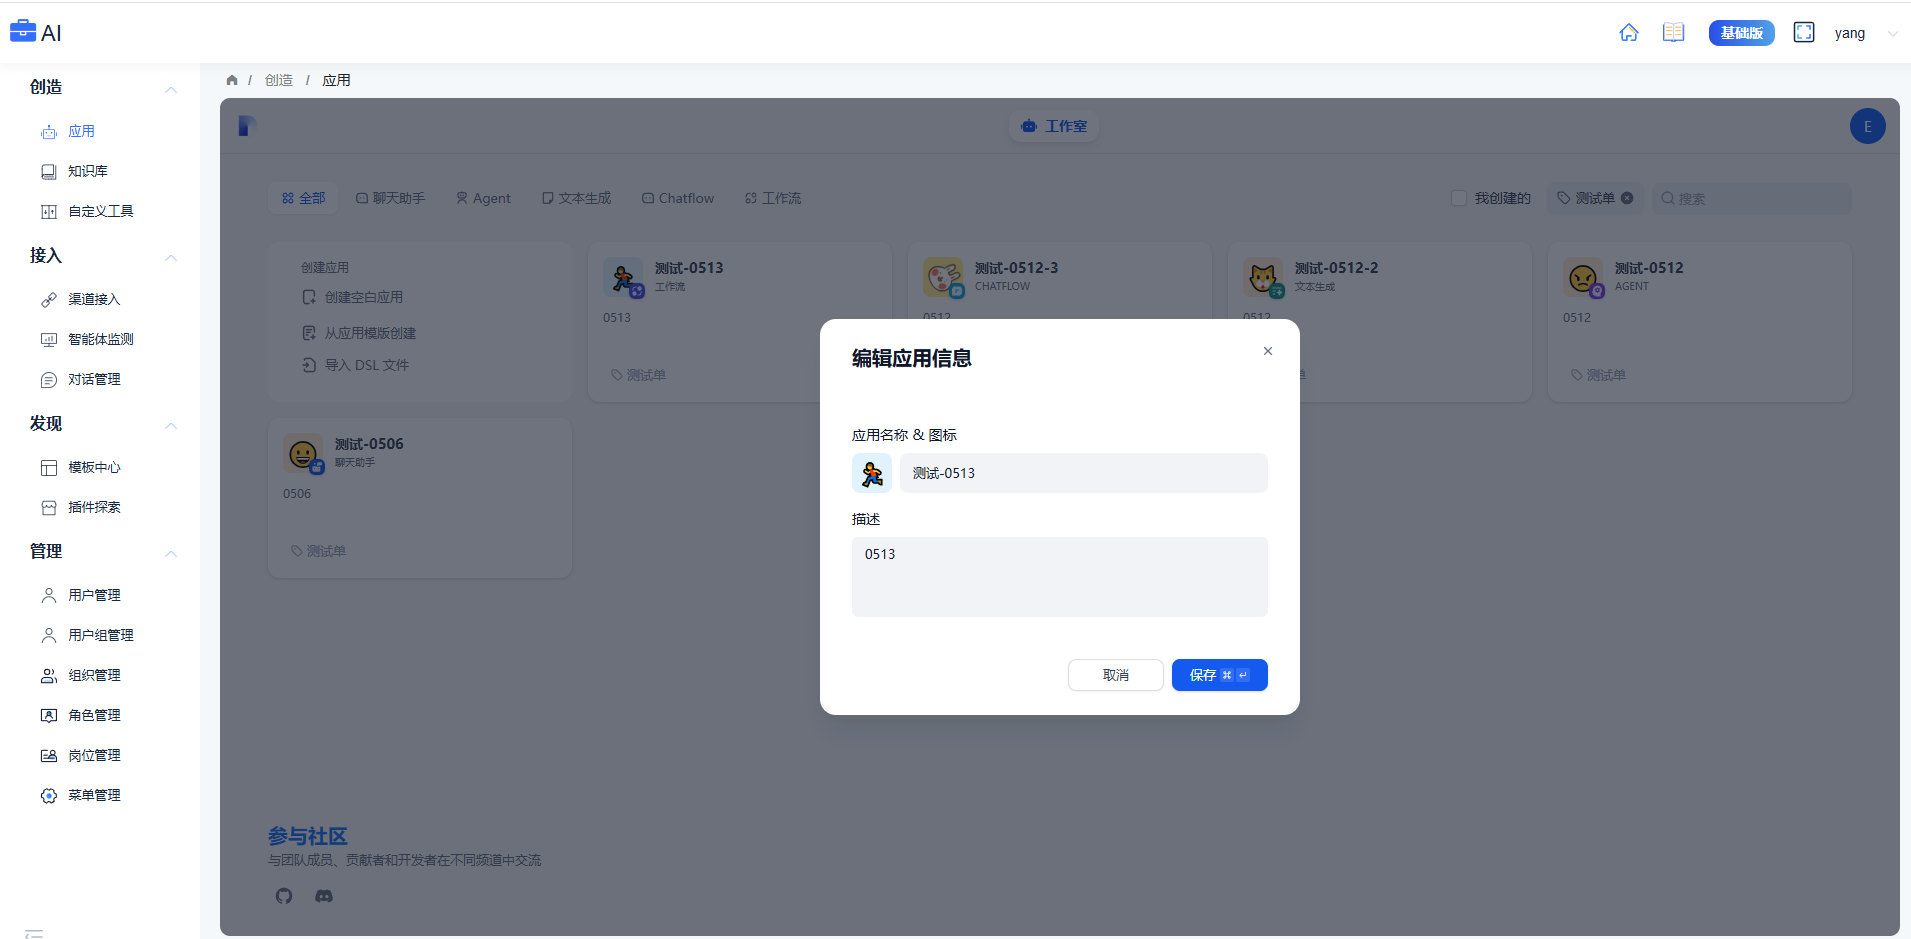Close the 编辑应用信息 dialog
Image resolution: width=1911 pixels, height=939 pixels.
1267,351
